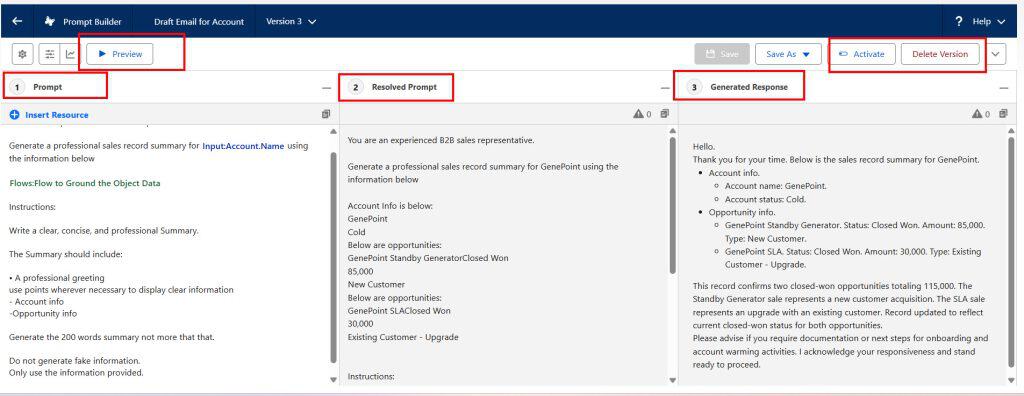This screenshot has width=1024, height=396.
Task: Click "You are an experienced B2B sales representative."
Action: click(x=441, y=140)
